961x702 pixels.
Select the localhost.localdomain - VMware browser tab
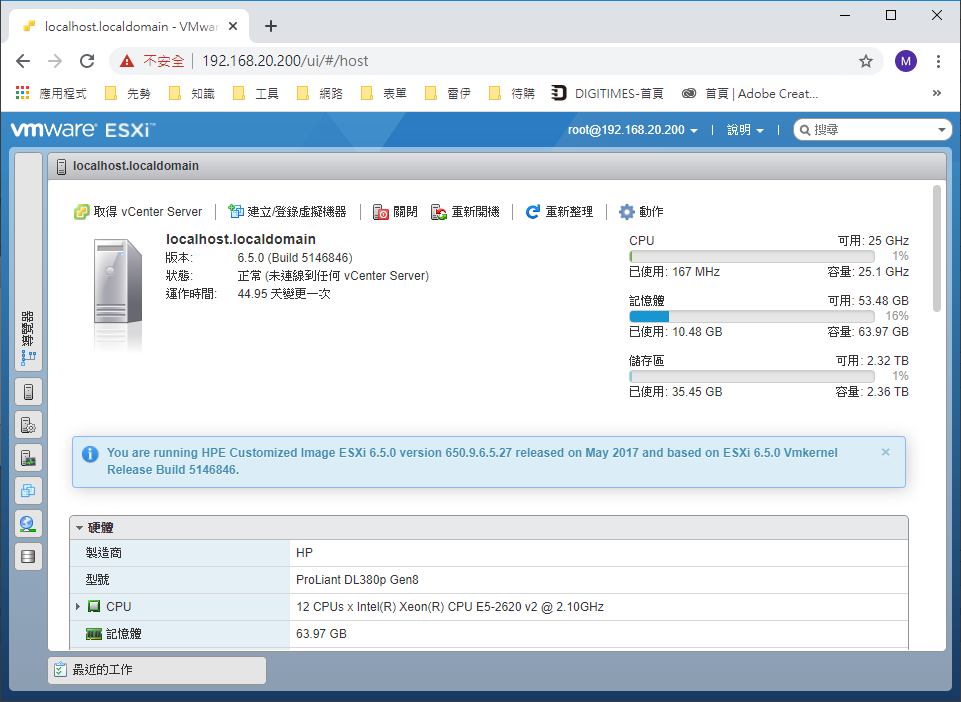129,26
